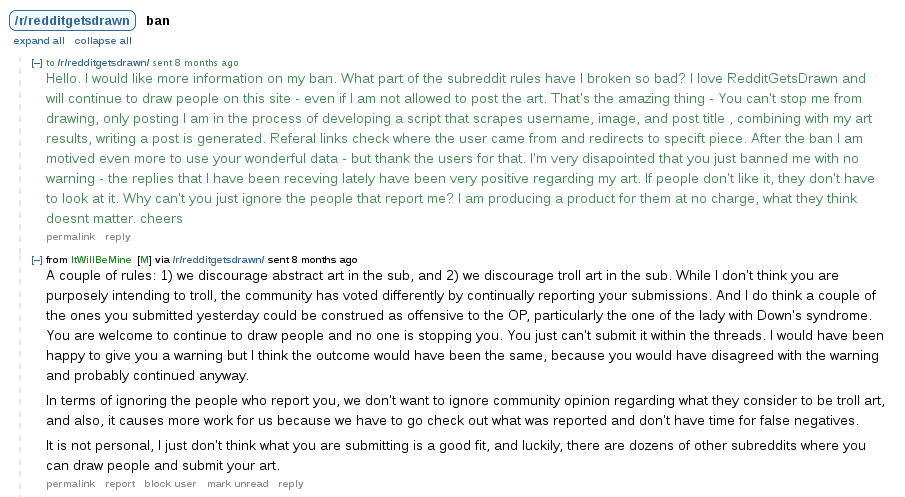Open ItWillBeMine's user profile
This screenshot has width=905, height=497.
pos(101,260)
